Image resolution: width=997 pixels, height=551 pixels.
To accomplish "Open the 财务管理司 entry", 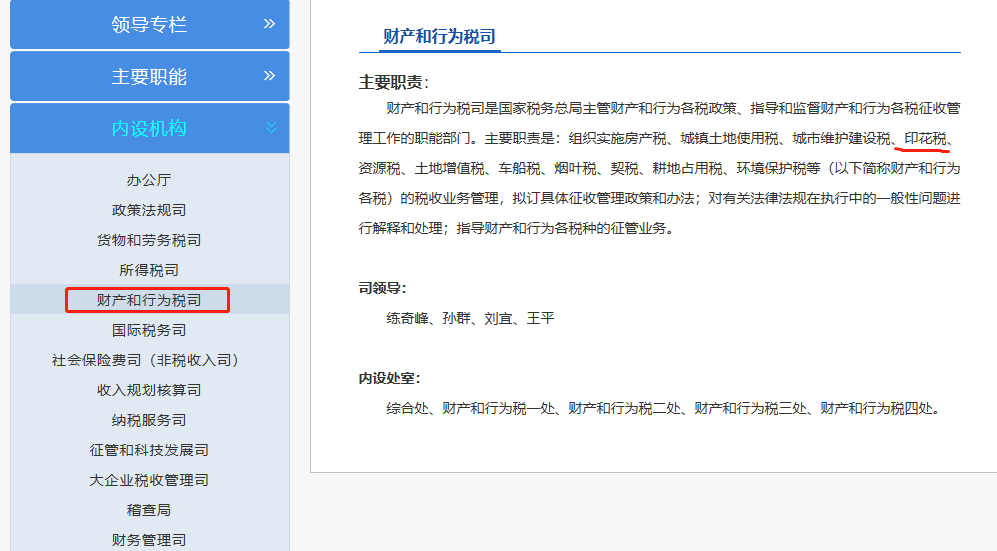I will [149, 540].
